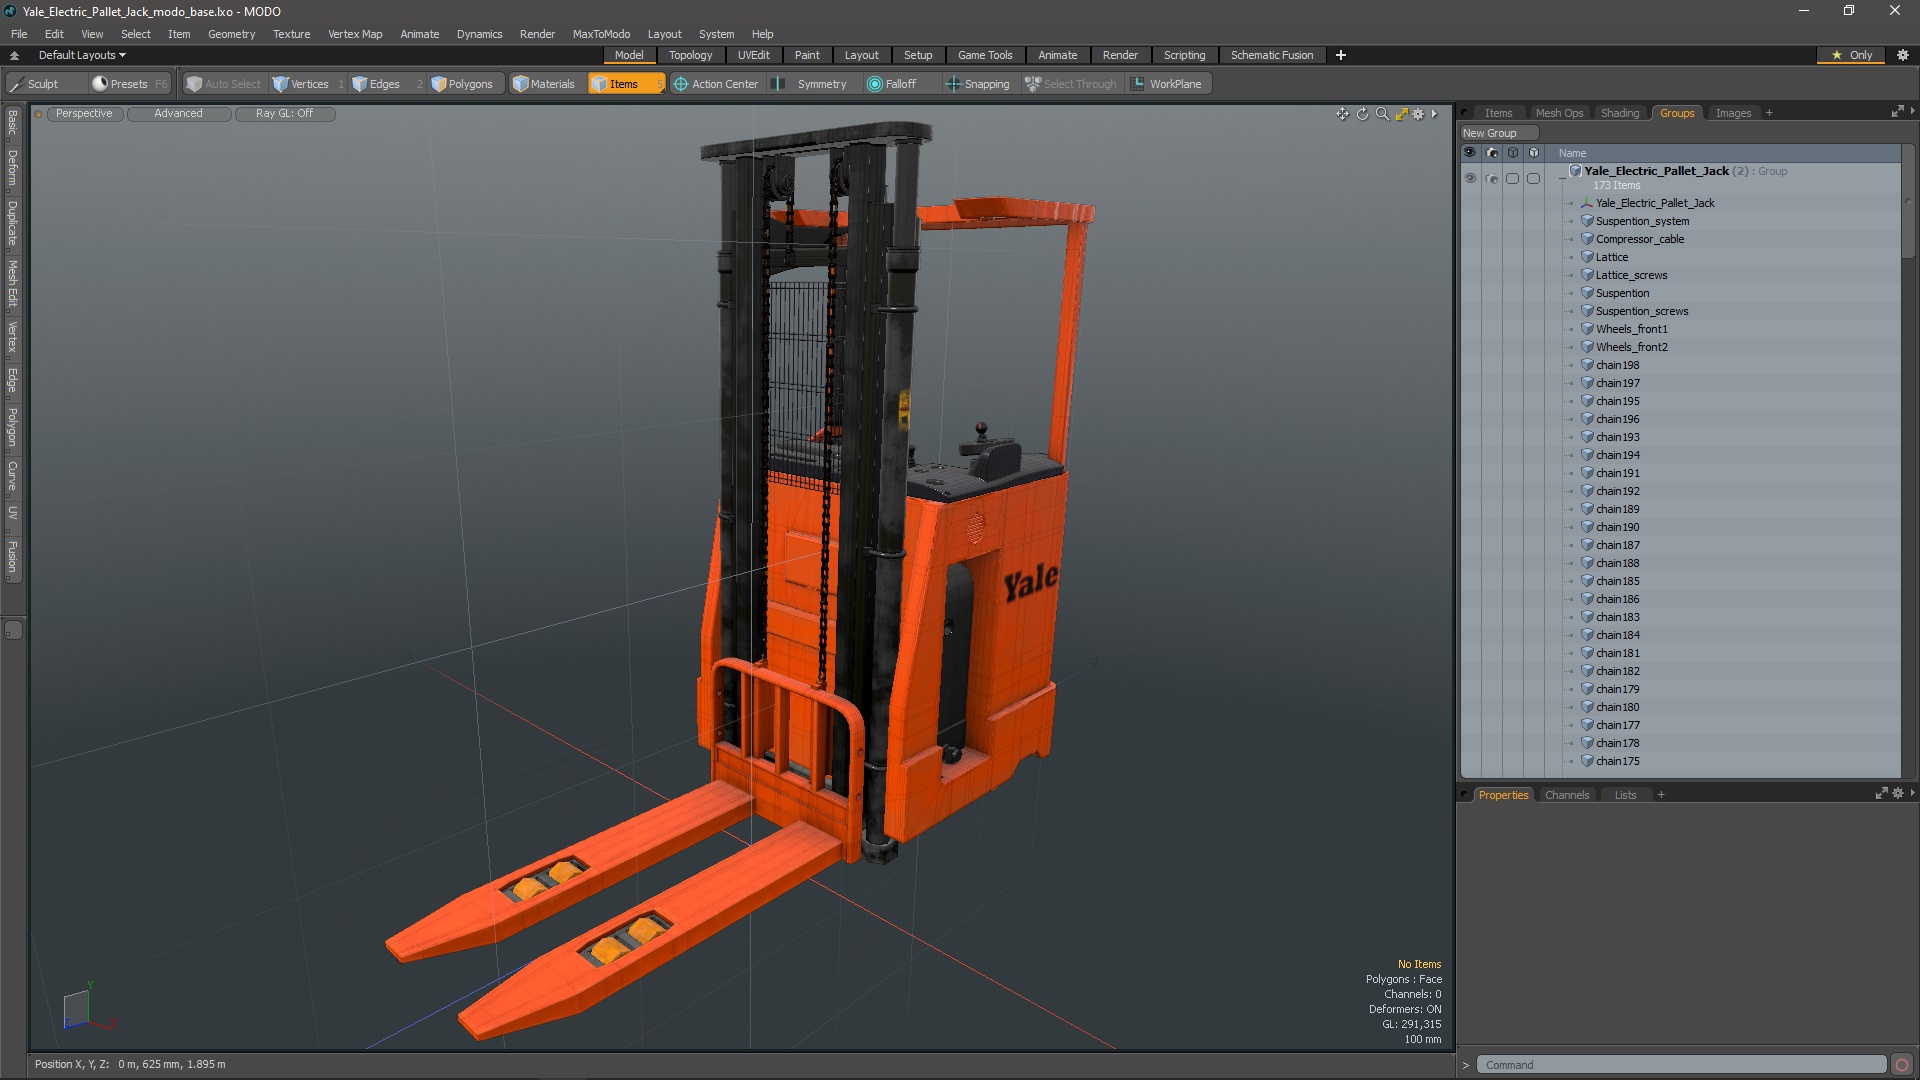Switch to the Lists tab
This screenshot has height=1080, width=1920.
pyautogui.click(x=1625, y=795)
